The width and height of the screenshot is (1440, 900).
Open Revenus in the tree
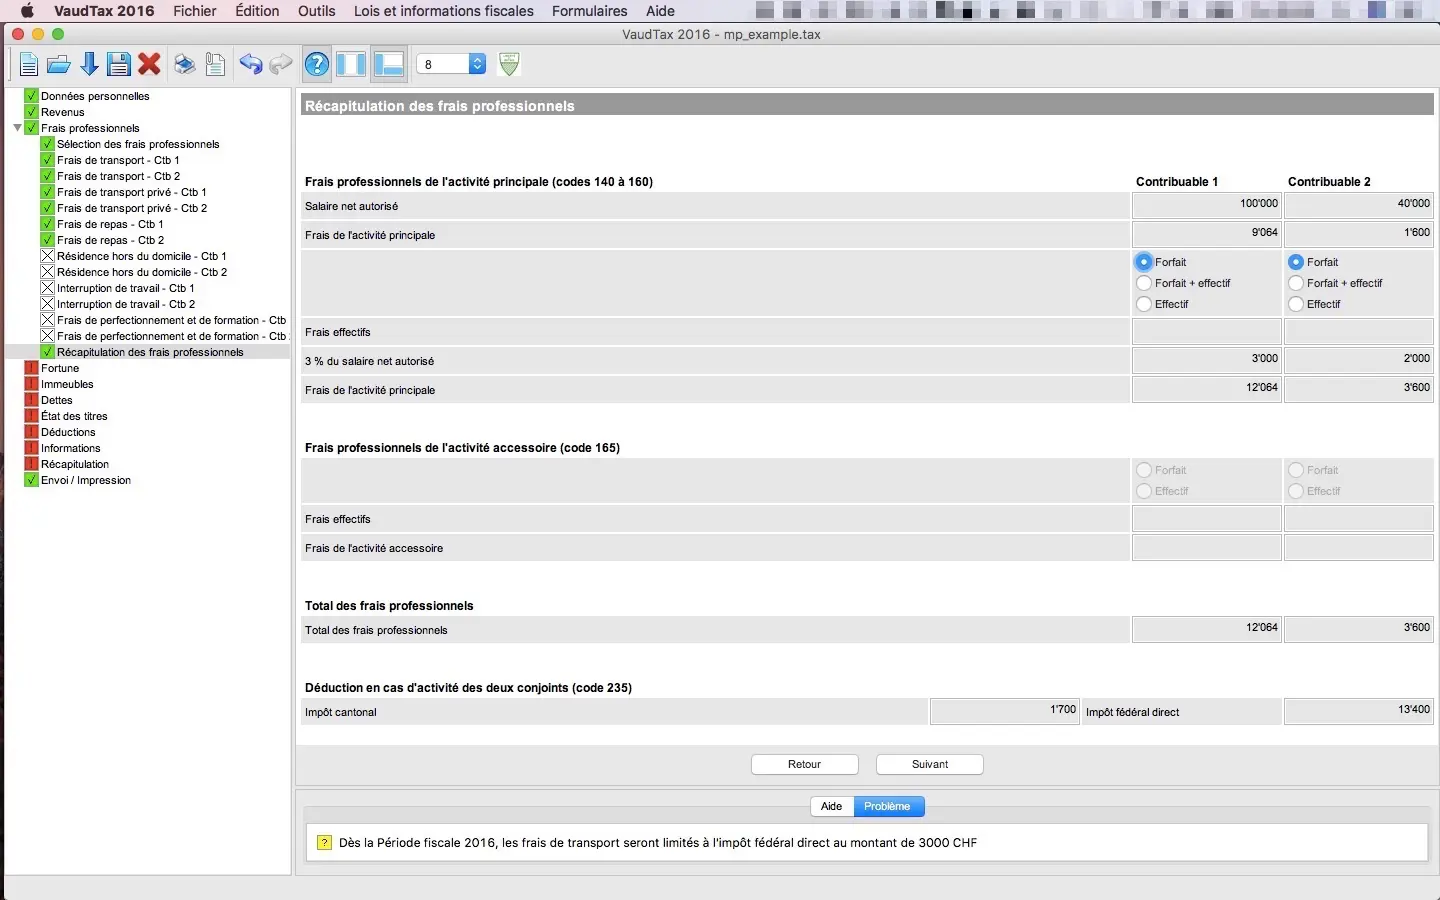63,112
